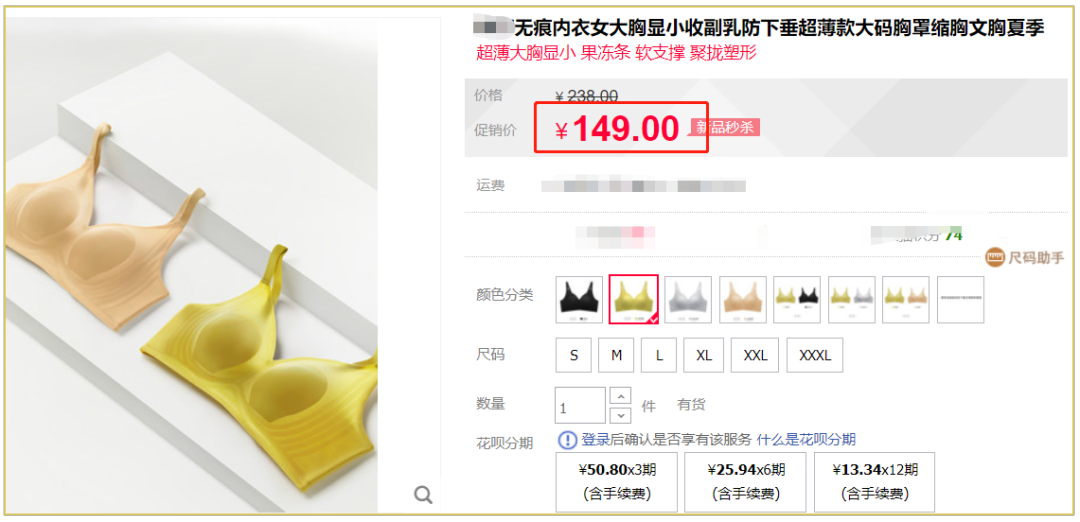Select the yellow bra color thumbnail

pyautogui.click(x=634, y=300)
